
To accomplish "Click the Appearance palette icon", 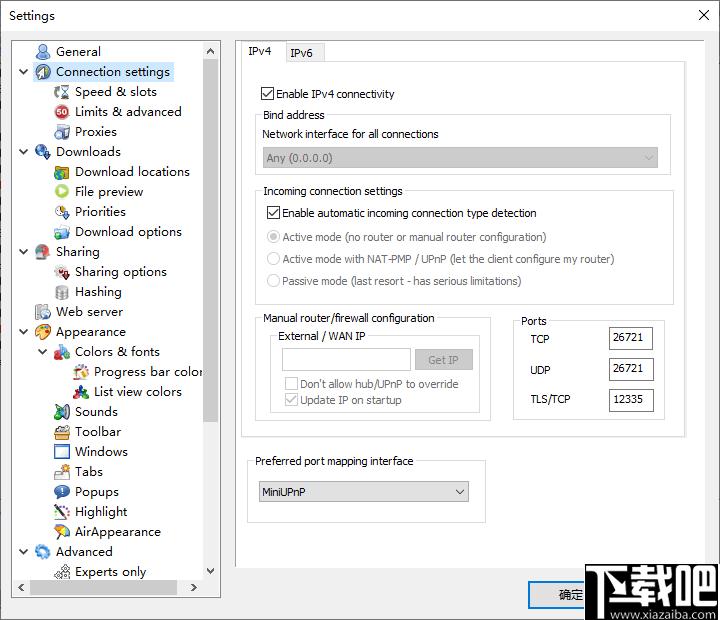I will 43,332.
